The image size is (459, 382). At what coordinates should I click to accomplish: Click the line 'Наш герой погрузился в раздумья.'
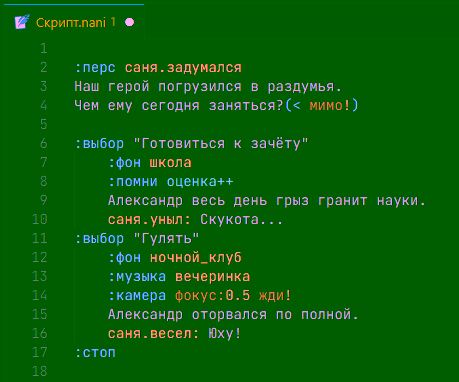coord(208,87)
